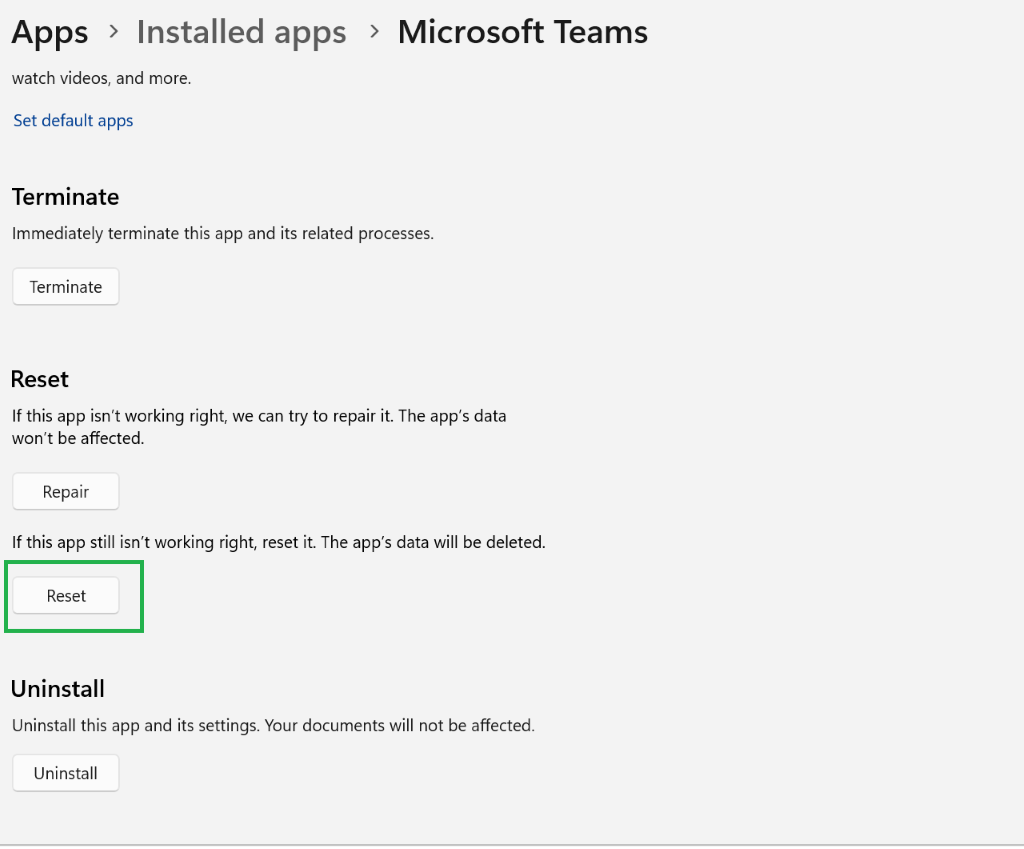This screenshot has width=1024, height=849.
Task: Open Installed apps breadcrumb
Action: coord(241,32)
